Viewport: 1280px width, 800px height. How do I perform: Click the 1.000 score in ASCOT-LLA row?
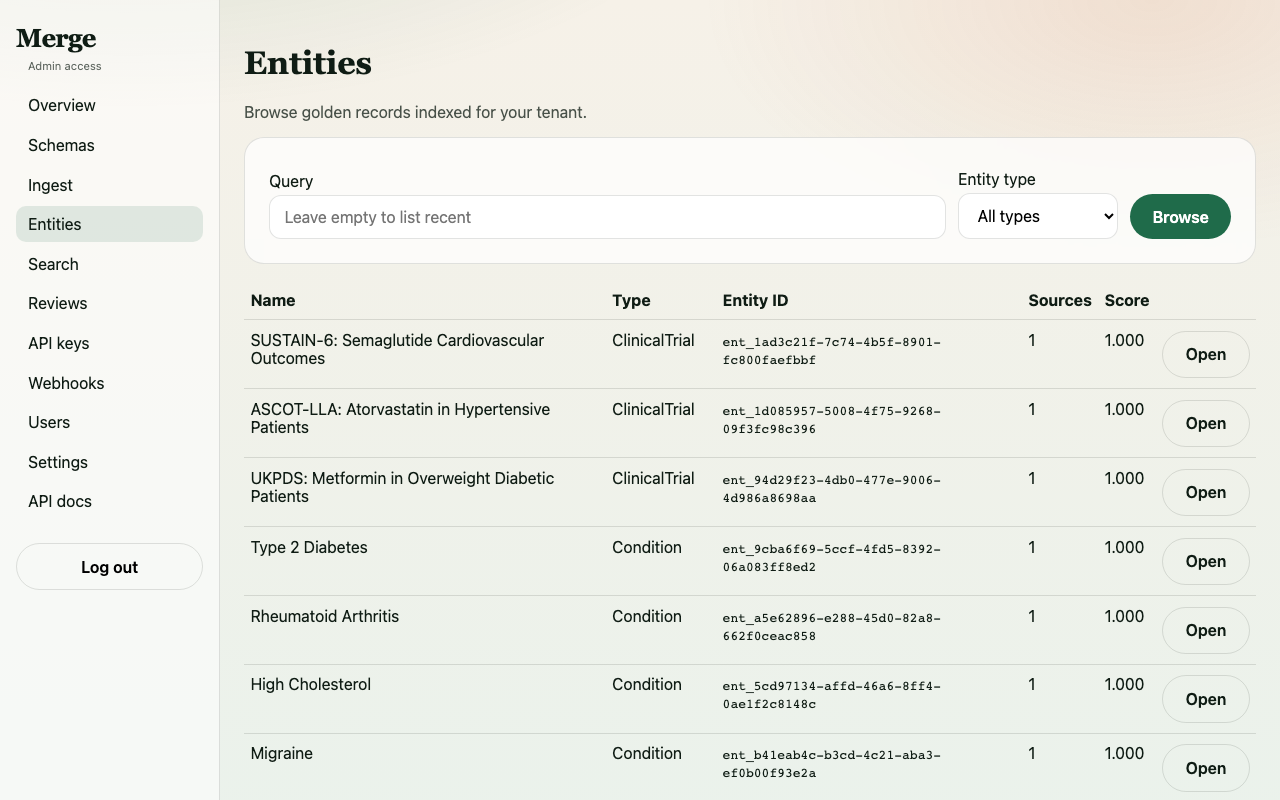(x=1124, y=409)
